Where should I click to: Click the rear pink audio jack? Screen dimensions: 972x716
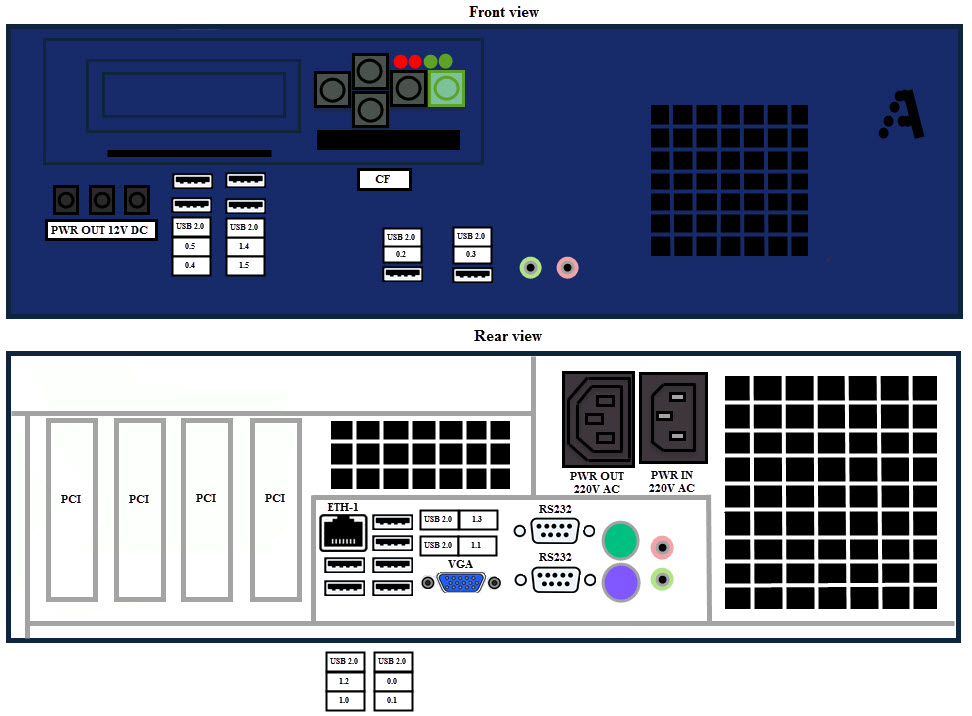coord(661,547)
